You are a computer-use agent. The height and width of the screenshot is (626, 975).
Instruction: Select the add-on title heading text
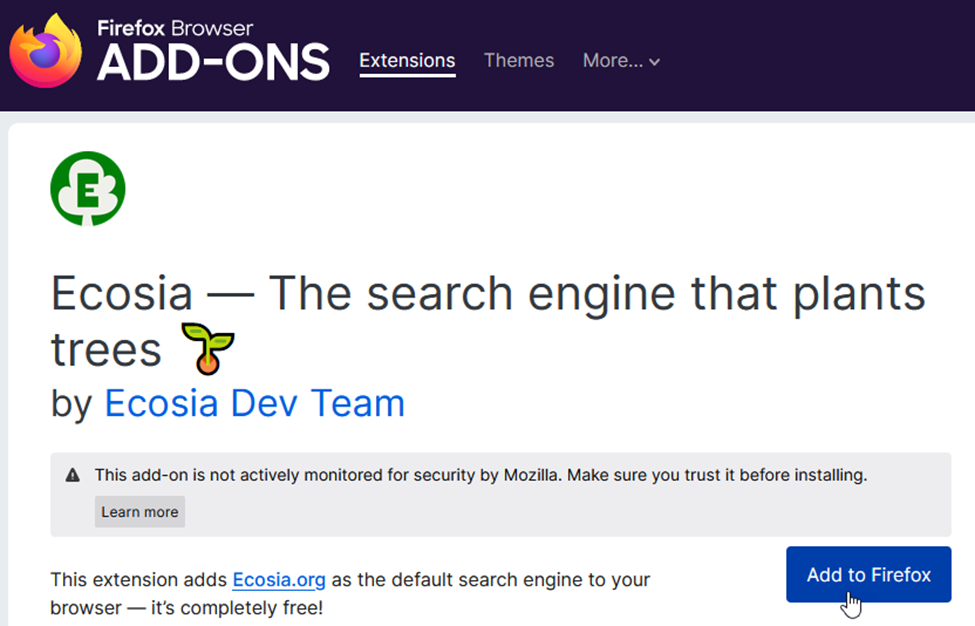(x=488, y=292)
